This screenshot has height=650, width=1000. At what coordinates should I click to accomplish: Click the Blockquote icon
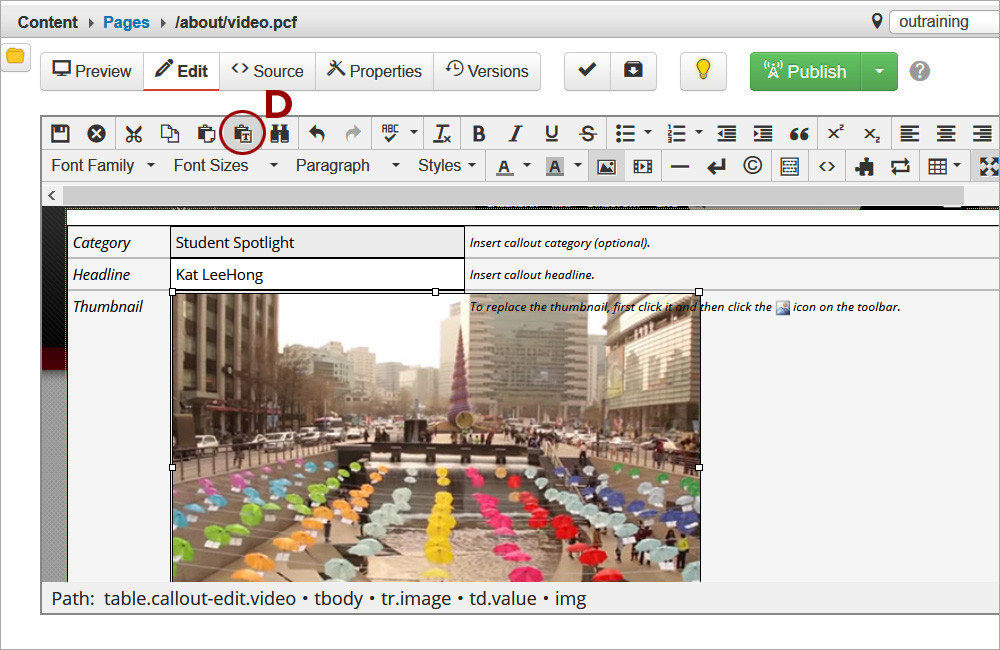click(x=799, y=133)
